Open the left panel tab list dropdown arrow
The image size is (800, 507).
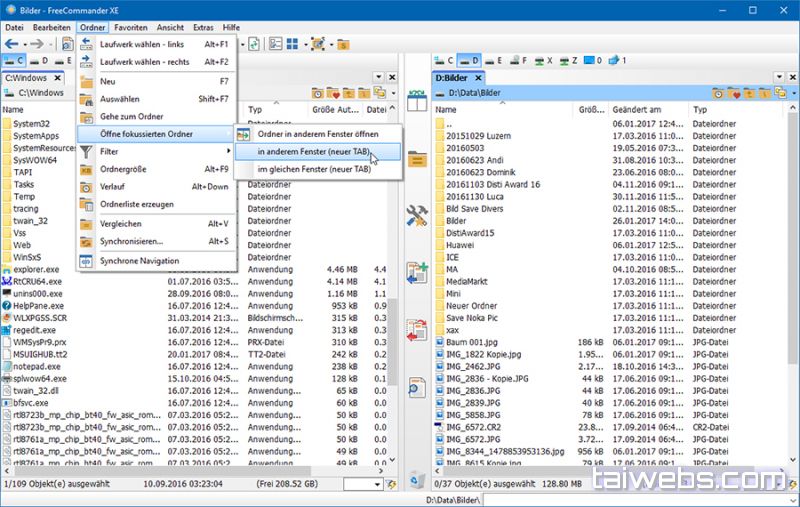(378, 77)
